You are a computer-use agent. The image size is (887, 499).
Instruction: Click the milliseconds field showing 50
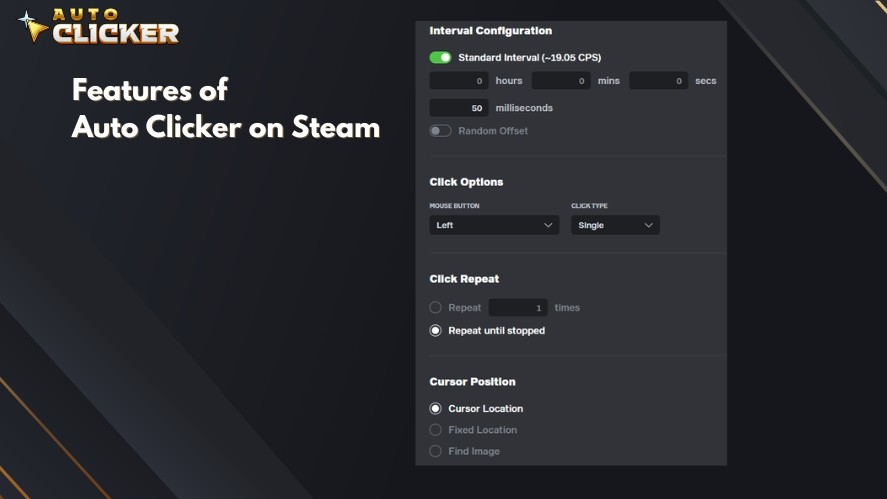point(459,108)
